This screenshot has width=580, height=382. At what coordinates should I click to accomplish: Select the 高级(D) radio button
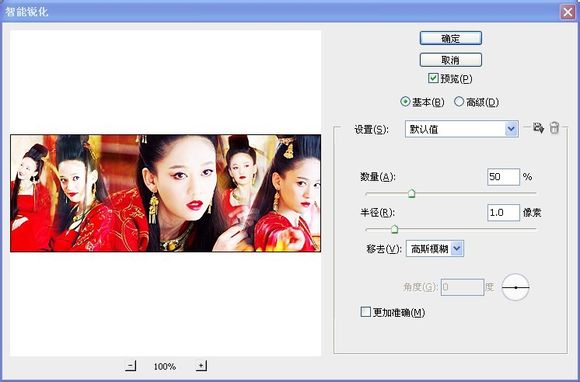459,101
